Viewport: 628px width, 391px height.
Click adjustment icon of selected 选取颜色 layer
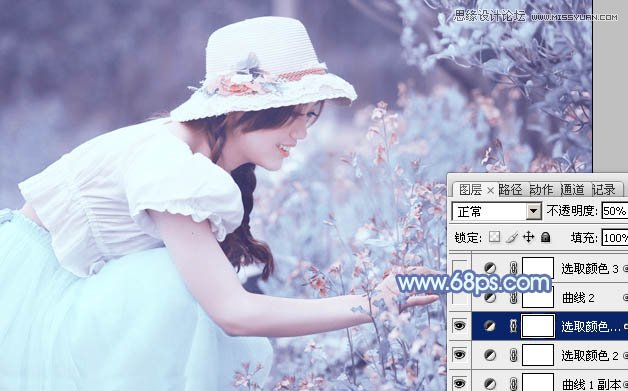pos(490,326)
